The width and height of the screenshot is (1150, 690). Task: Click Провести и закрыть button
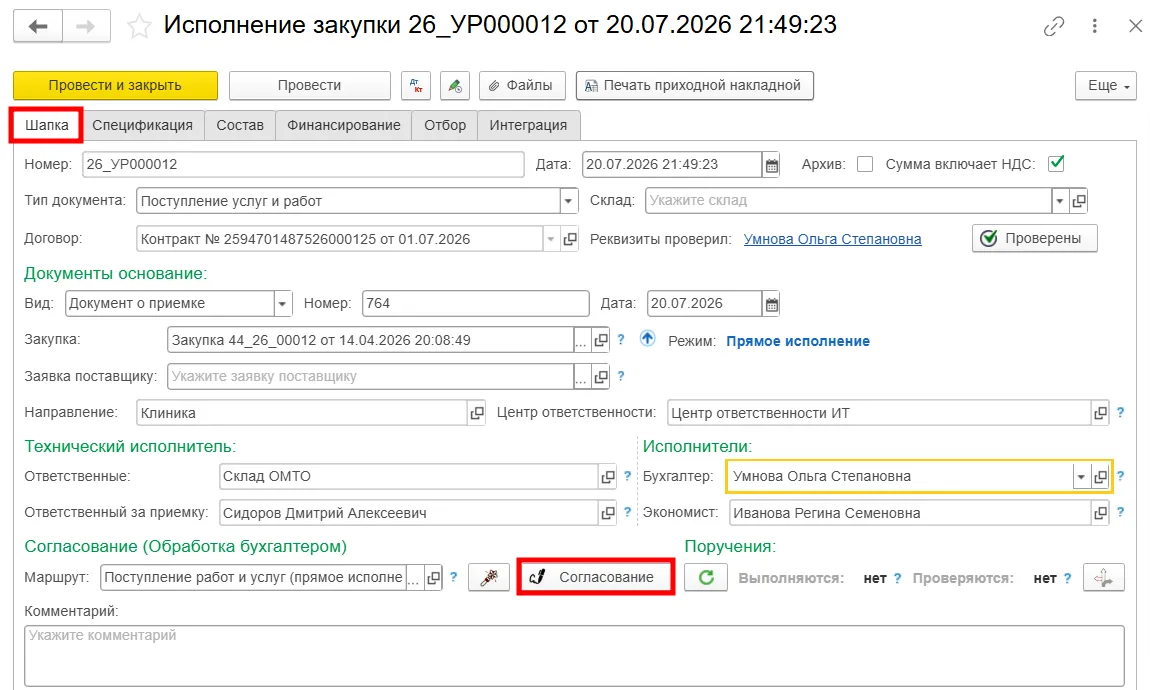click(x=115, y=86)
